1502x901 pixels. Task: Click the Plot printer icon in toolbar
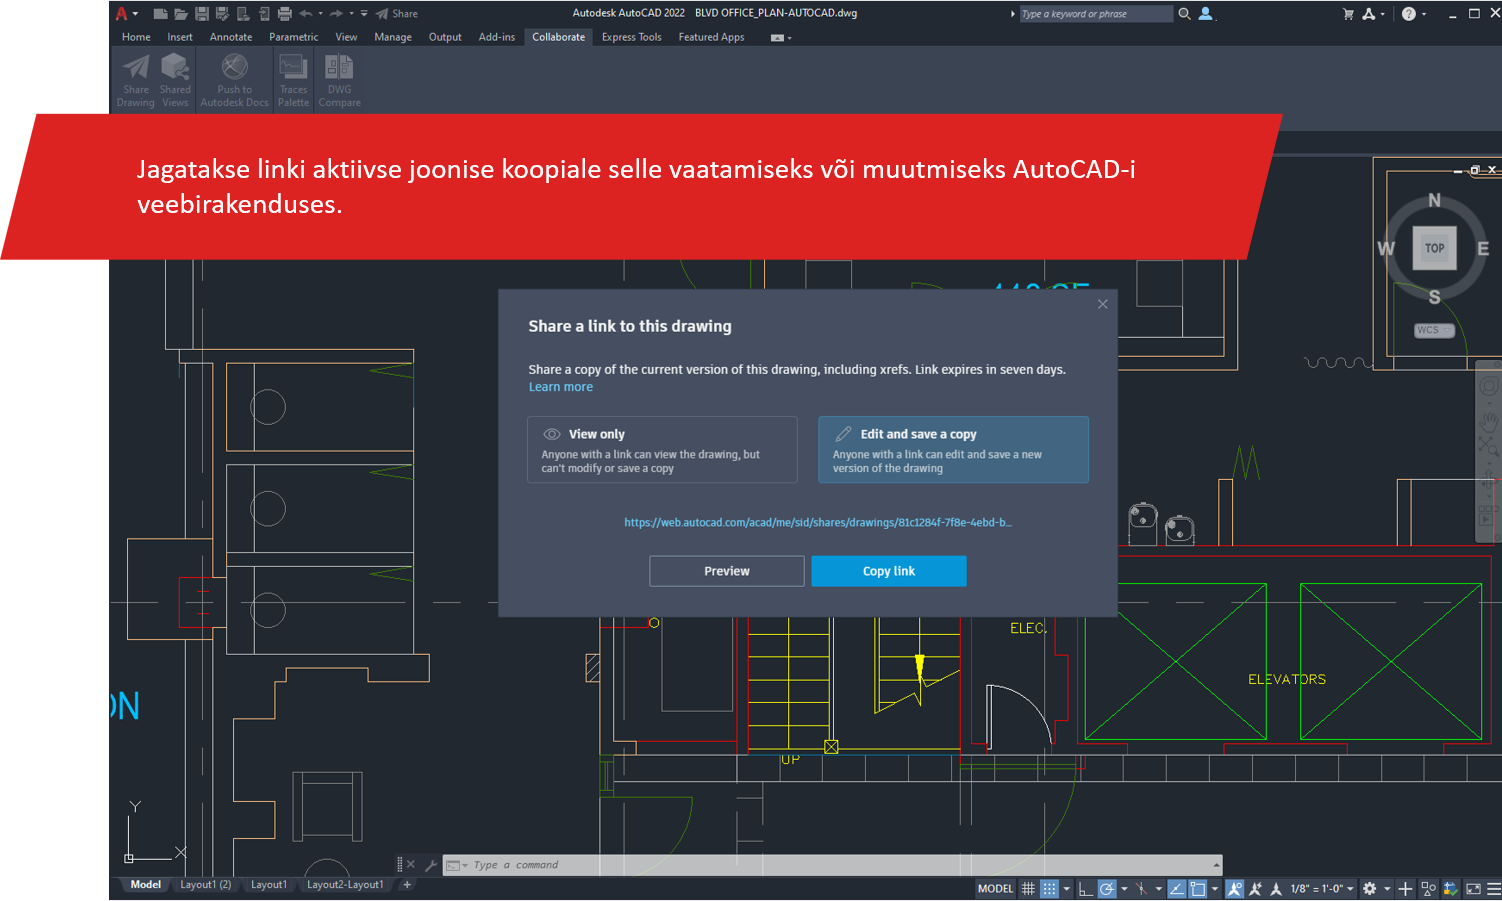285,14
